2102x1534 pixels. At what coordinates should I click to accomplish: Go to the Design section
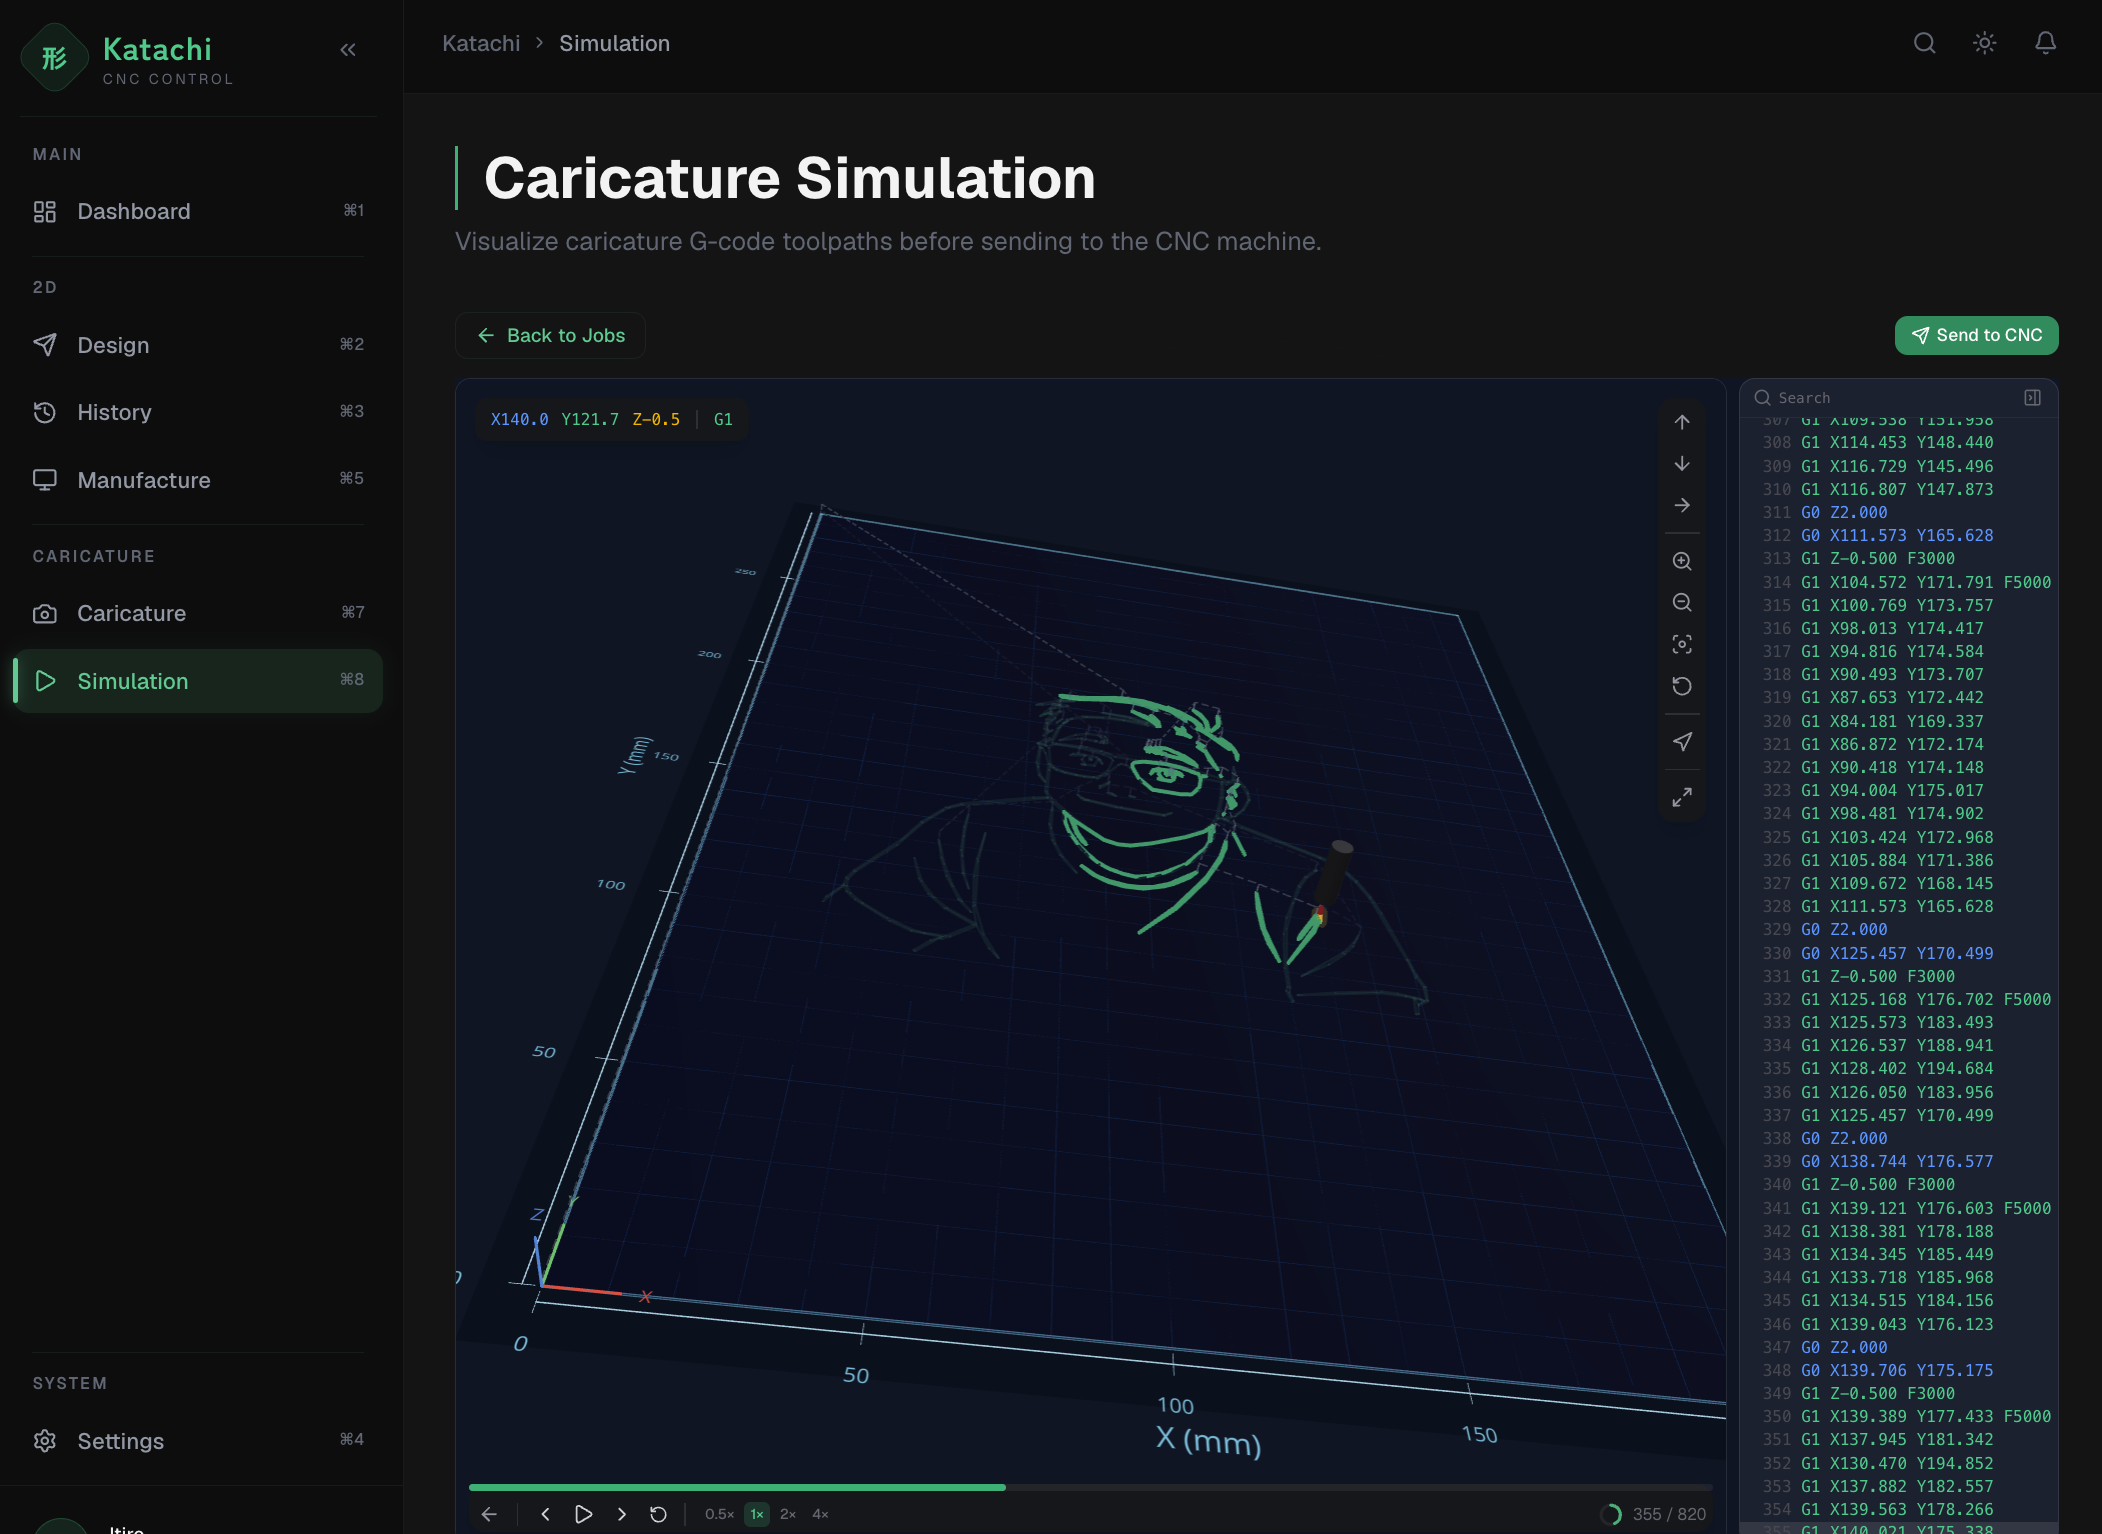tap(198, 345)
